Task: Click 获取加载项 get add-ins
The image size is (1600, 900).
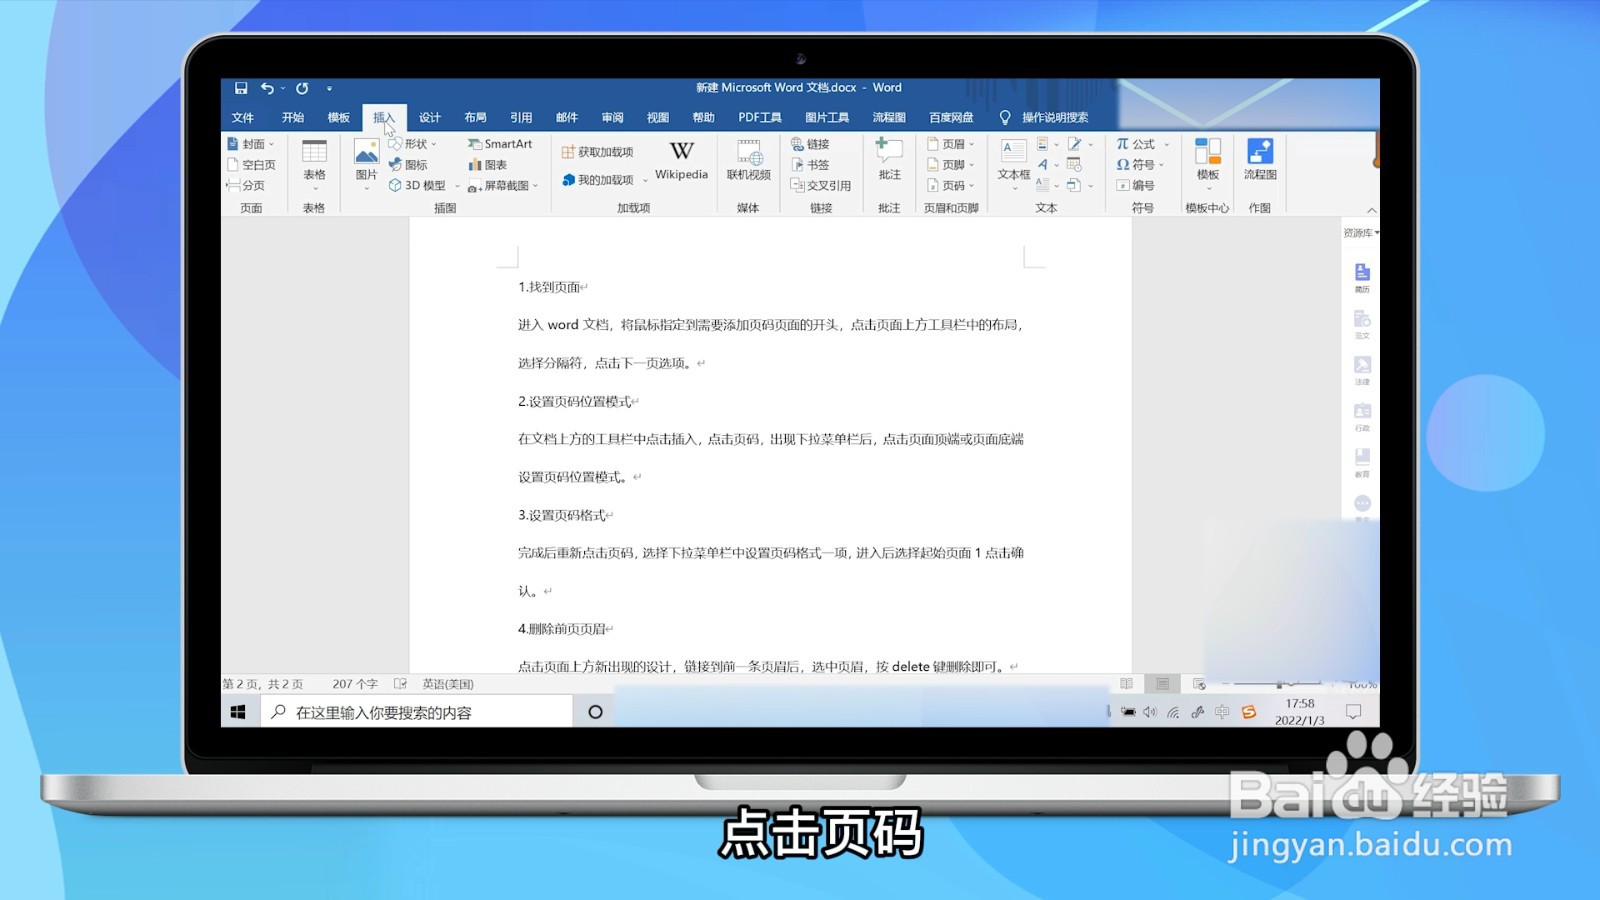Action: [597, 152]
